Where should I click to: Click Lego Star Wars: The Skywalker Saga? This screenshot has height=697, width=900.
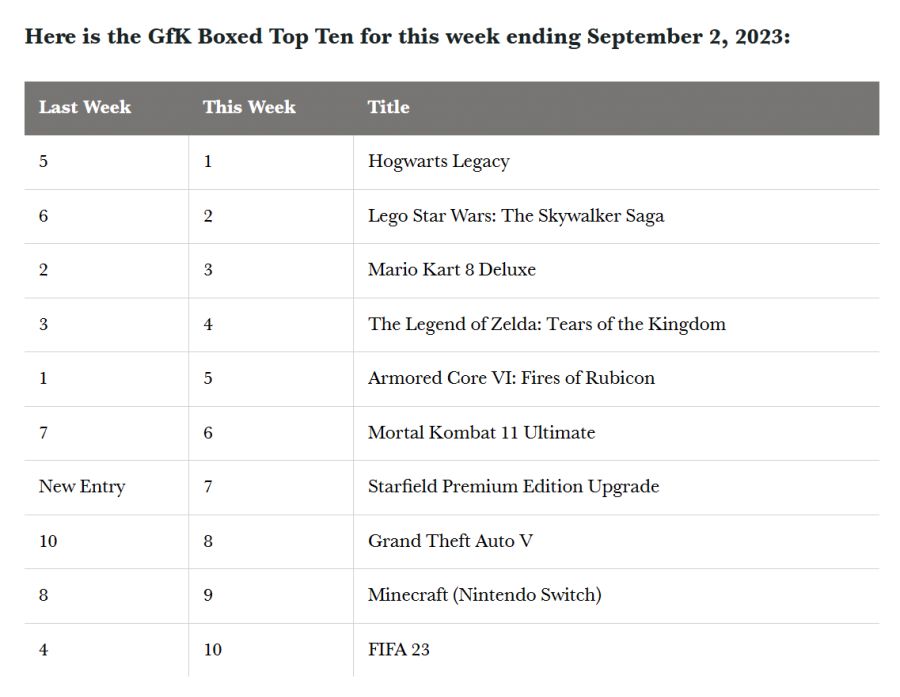point(515,216)
